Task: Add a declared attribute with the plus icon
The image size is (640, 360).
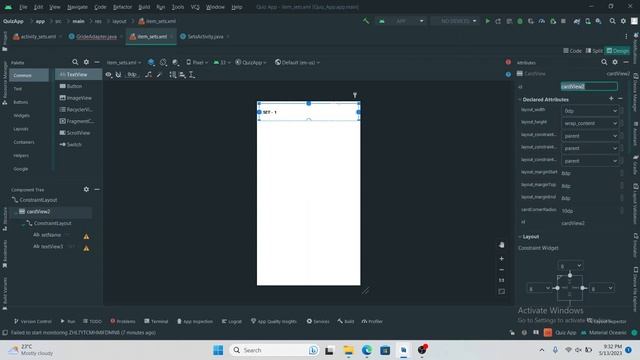Action: 611,98
